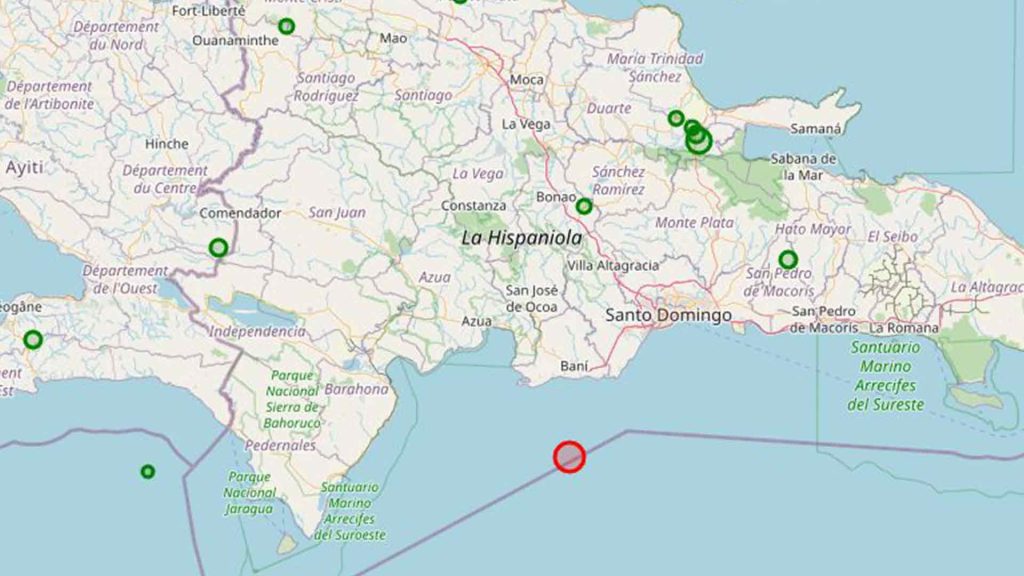This screenshot has height=576, width=1024.
Task: Select the largest green circle near Samaná bay
Action: click(699, 142)
